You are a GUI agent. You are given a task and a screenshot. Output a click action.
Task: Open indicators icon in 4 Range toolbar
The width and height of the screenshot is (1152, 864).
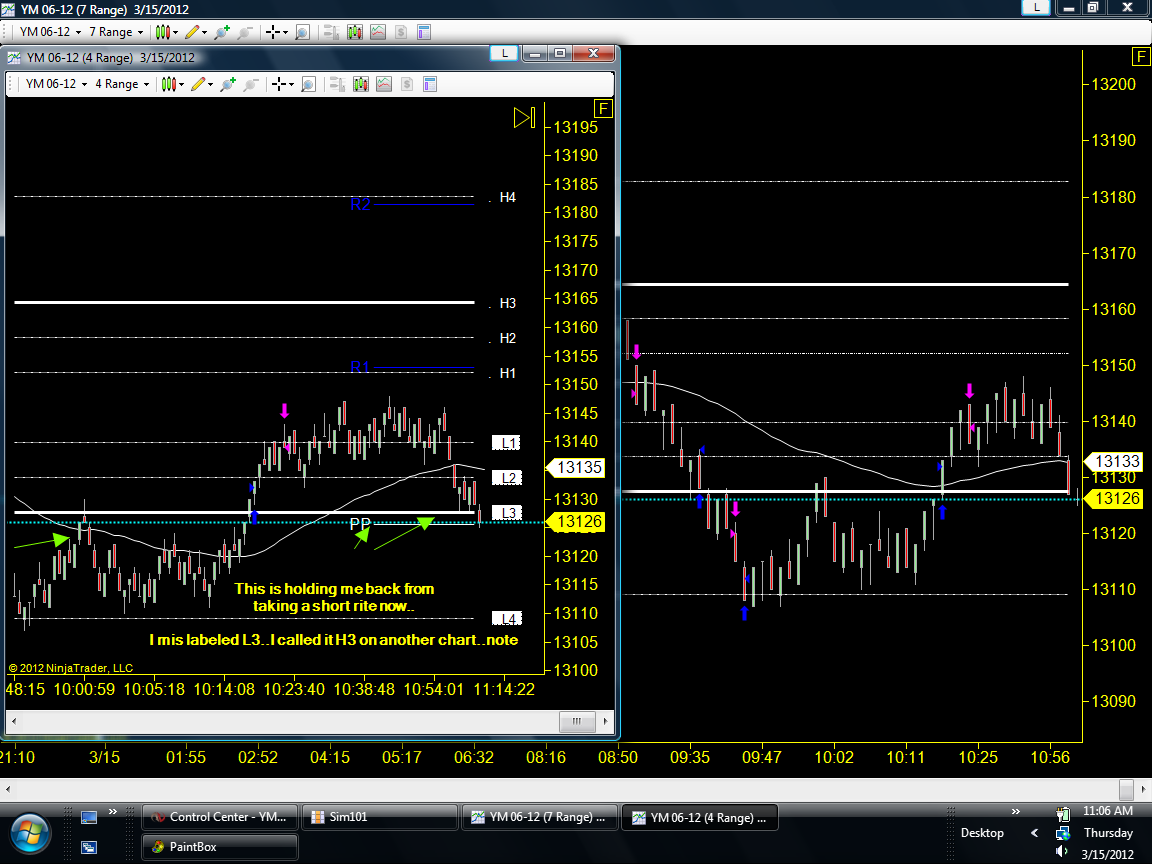(361, 84)
